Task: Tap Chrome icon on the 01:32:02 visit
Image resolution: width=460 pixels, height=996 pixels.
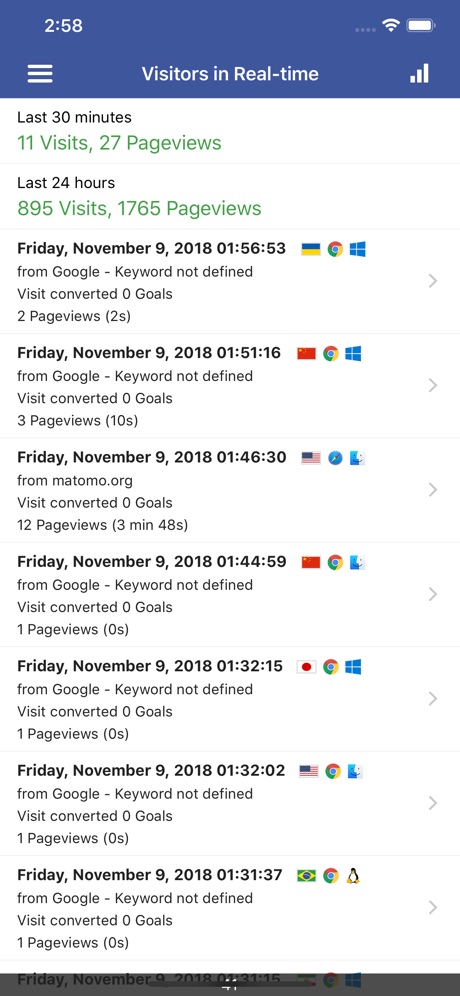Action: pos(333,772)
